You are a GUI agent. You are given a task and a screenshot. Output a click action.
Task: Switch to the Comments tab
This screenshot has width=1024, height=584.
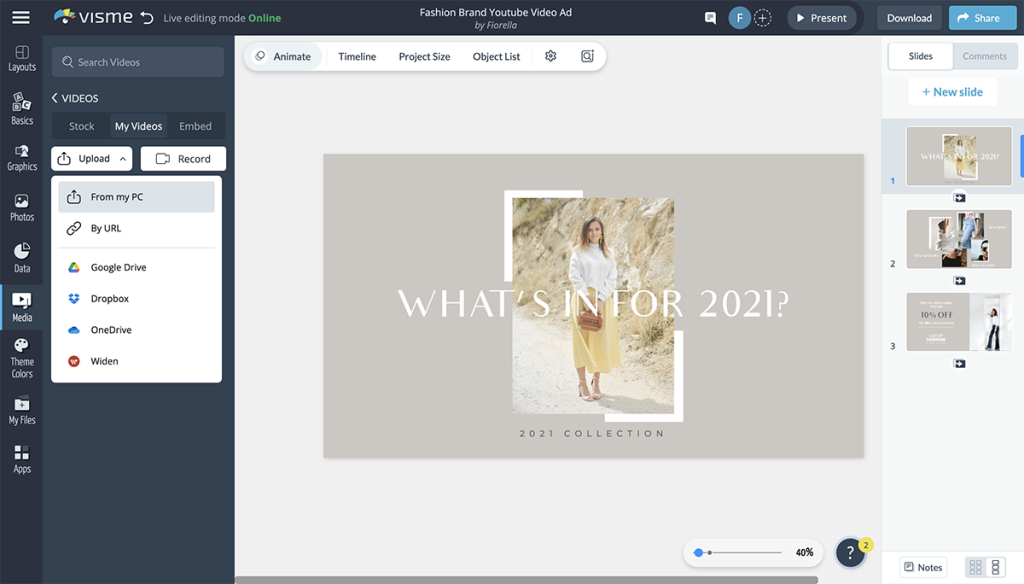[984, 56]
